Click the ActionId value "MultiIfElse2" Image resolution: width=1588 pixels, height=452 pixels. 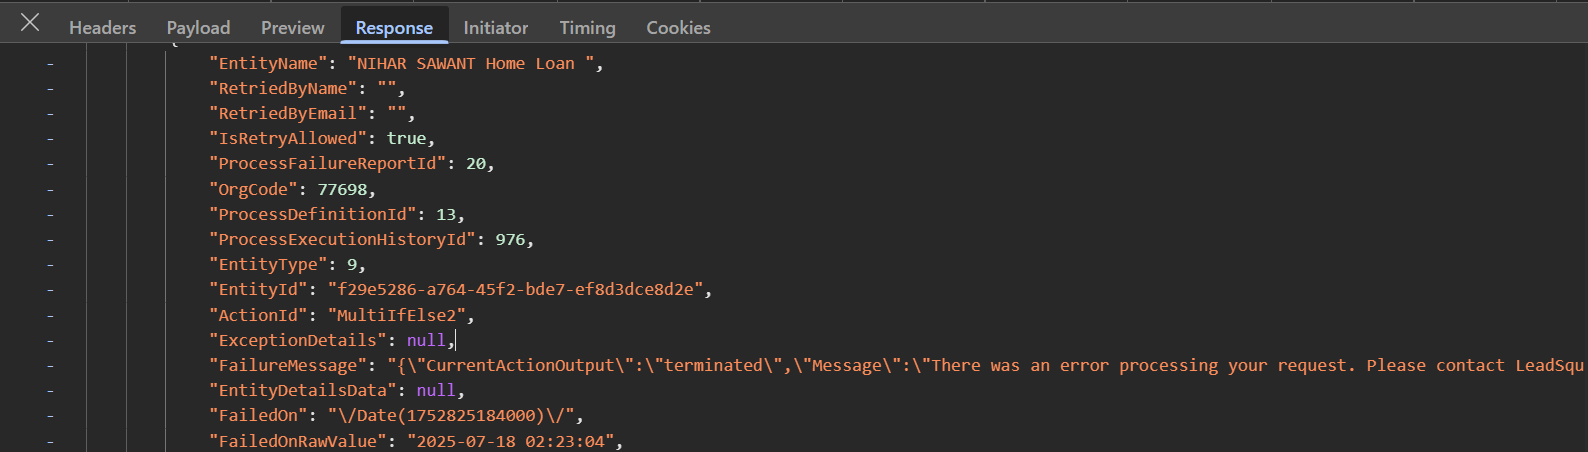(396, 316)
